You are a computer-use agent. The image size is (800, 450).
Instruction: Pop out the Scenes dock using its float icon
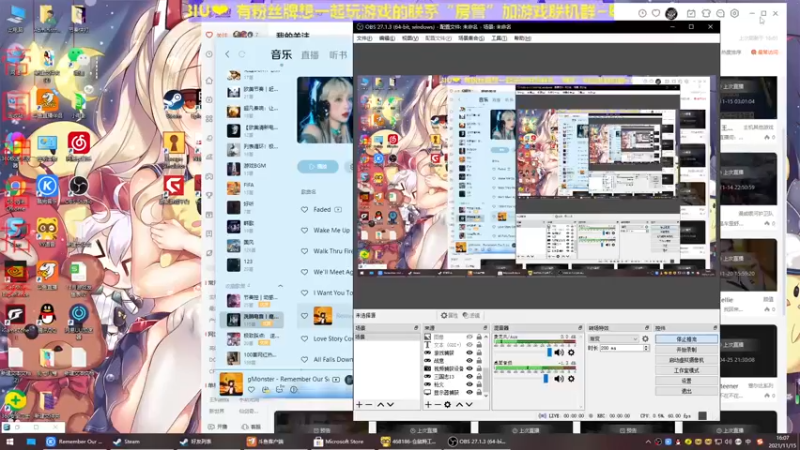click(x=416, y=328)
